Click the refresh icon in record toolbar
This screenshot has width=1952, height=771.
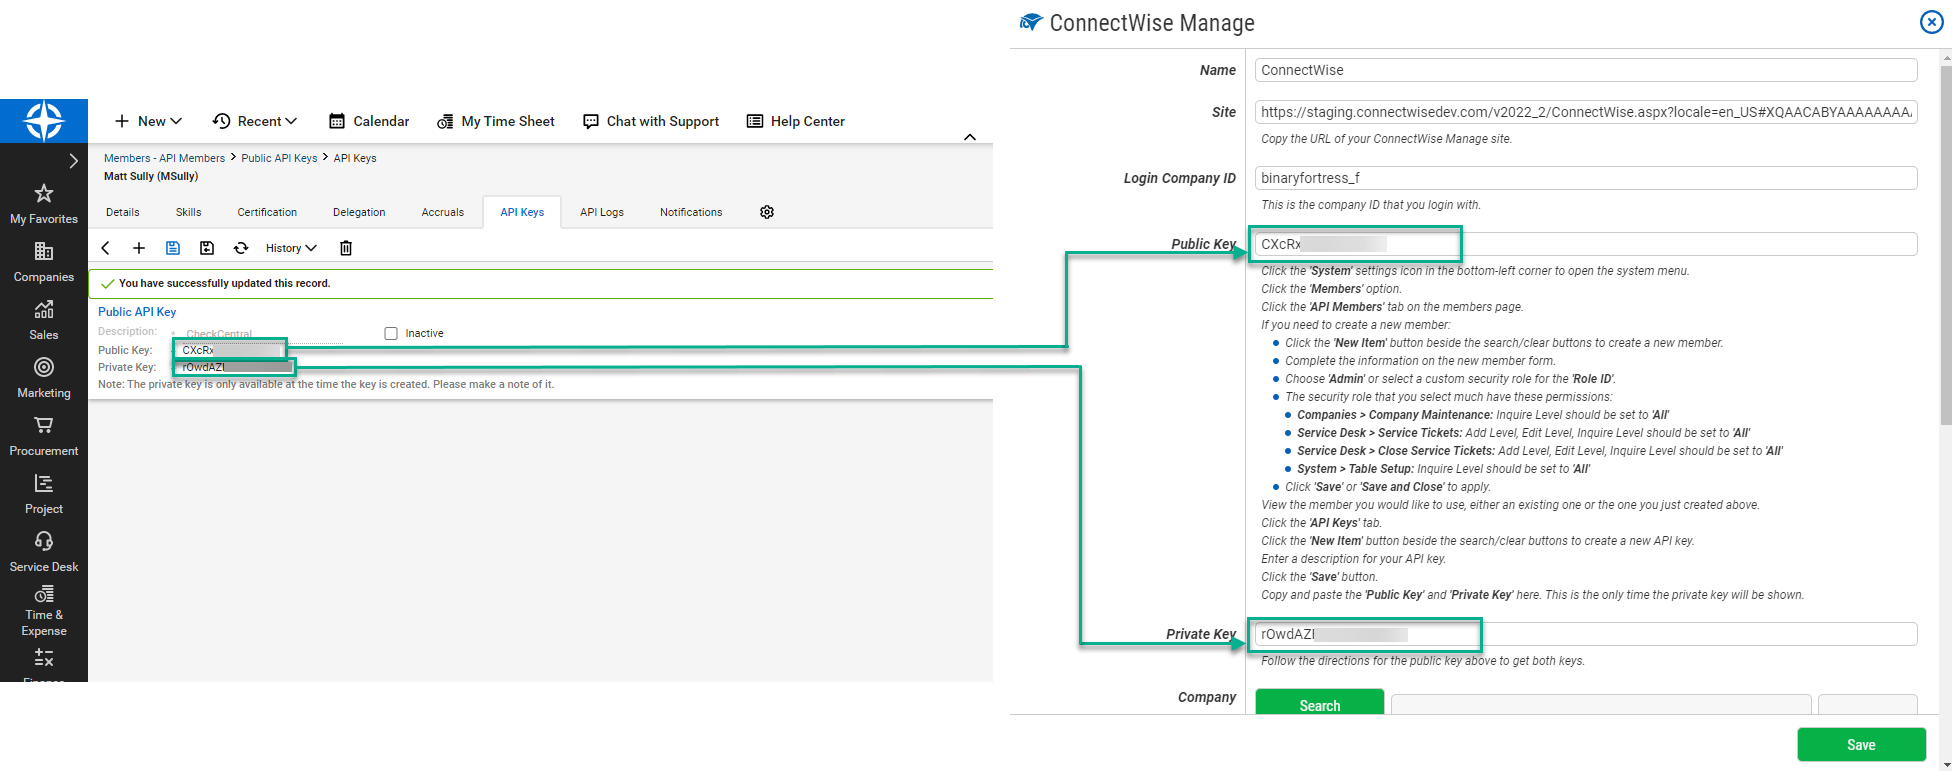click(x=241, y=248)
